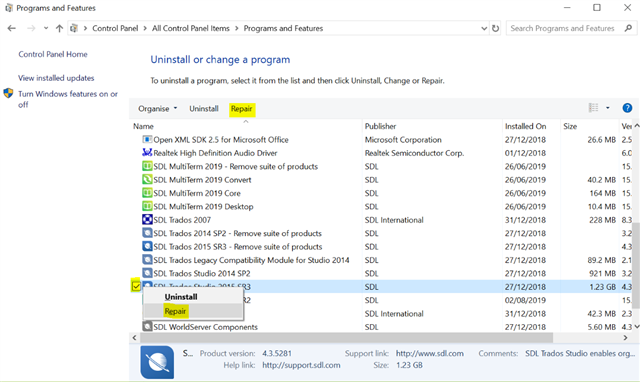Click the horizontal scrollbar right arrow
Screen dimensions: 640x382
pyautogui.click(x=625, y=338)
